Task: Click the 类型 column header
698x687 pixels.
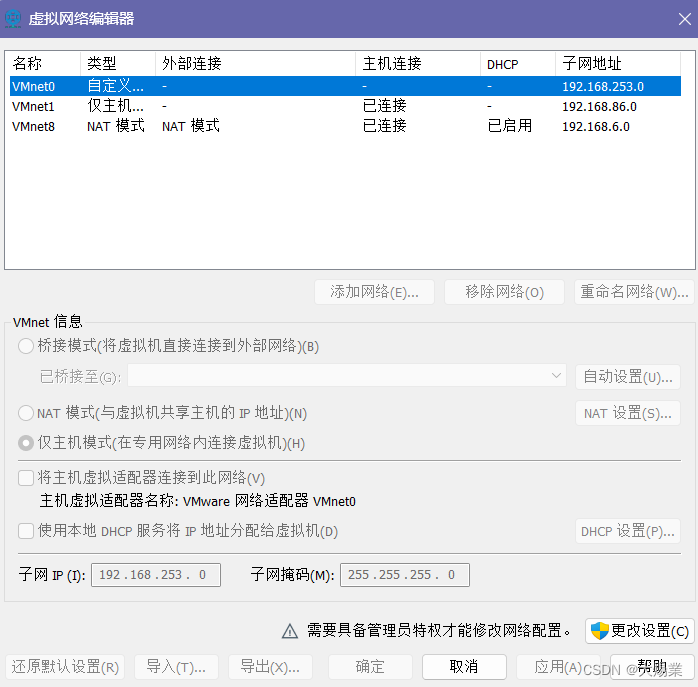Action: (x=118, y=64)
